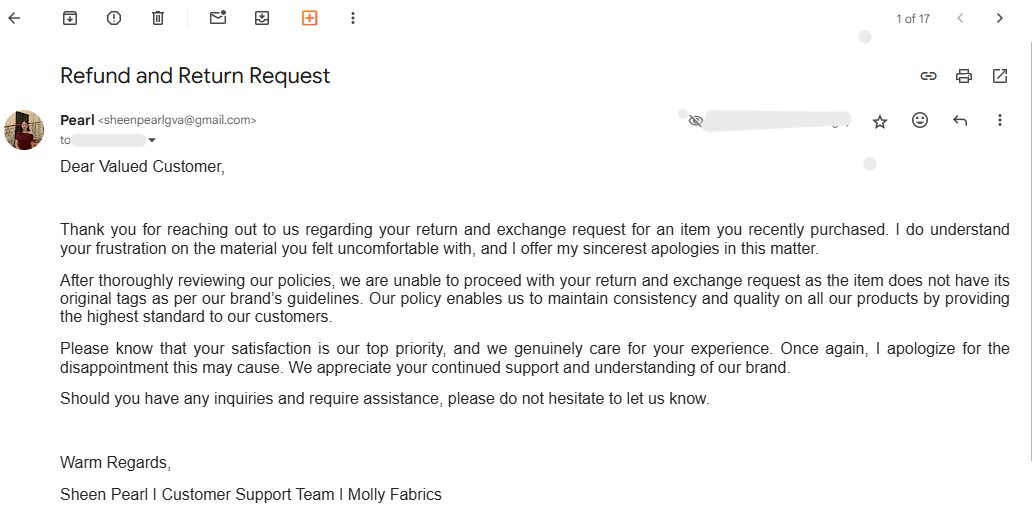
Task: Add an emoji reaction to message
Action: [x=920, y=120]
